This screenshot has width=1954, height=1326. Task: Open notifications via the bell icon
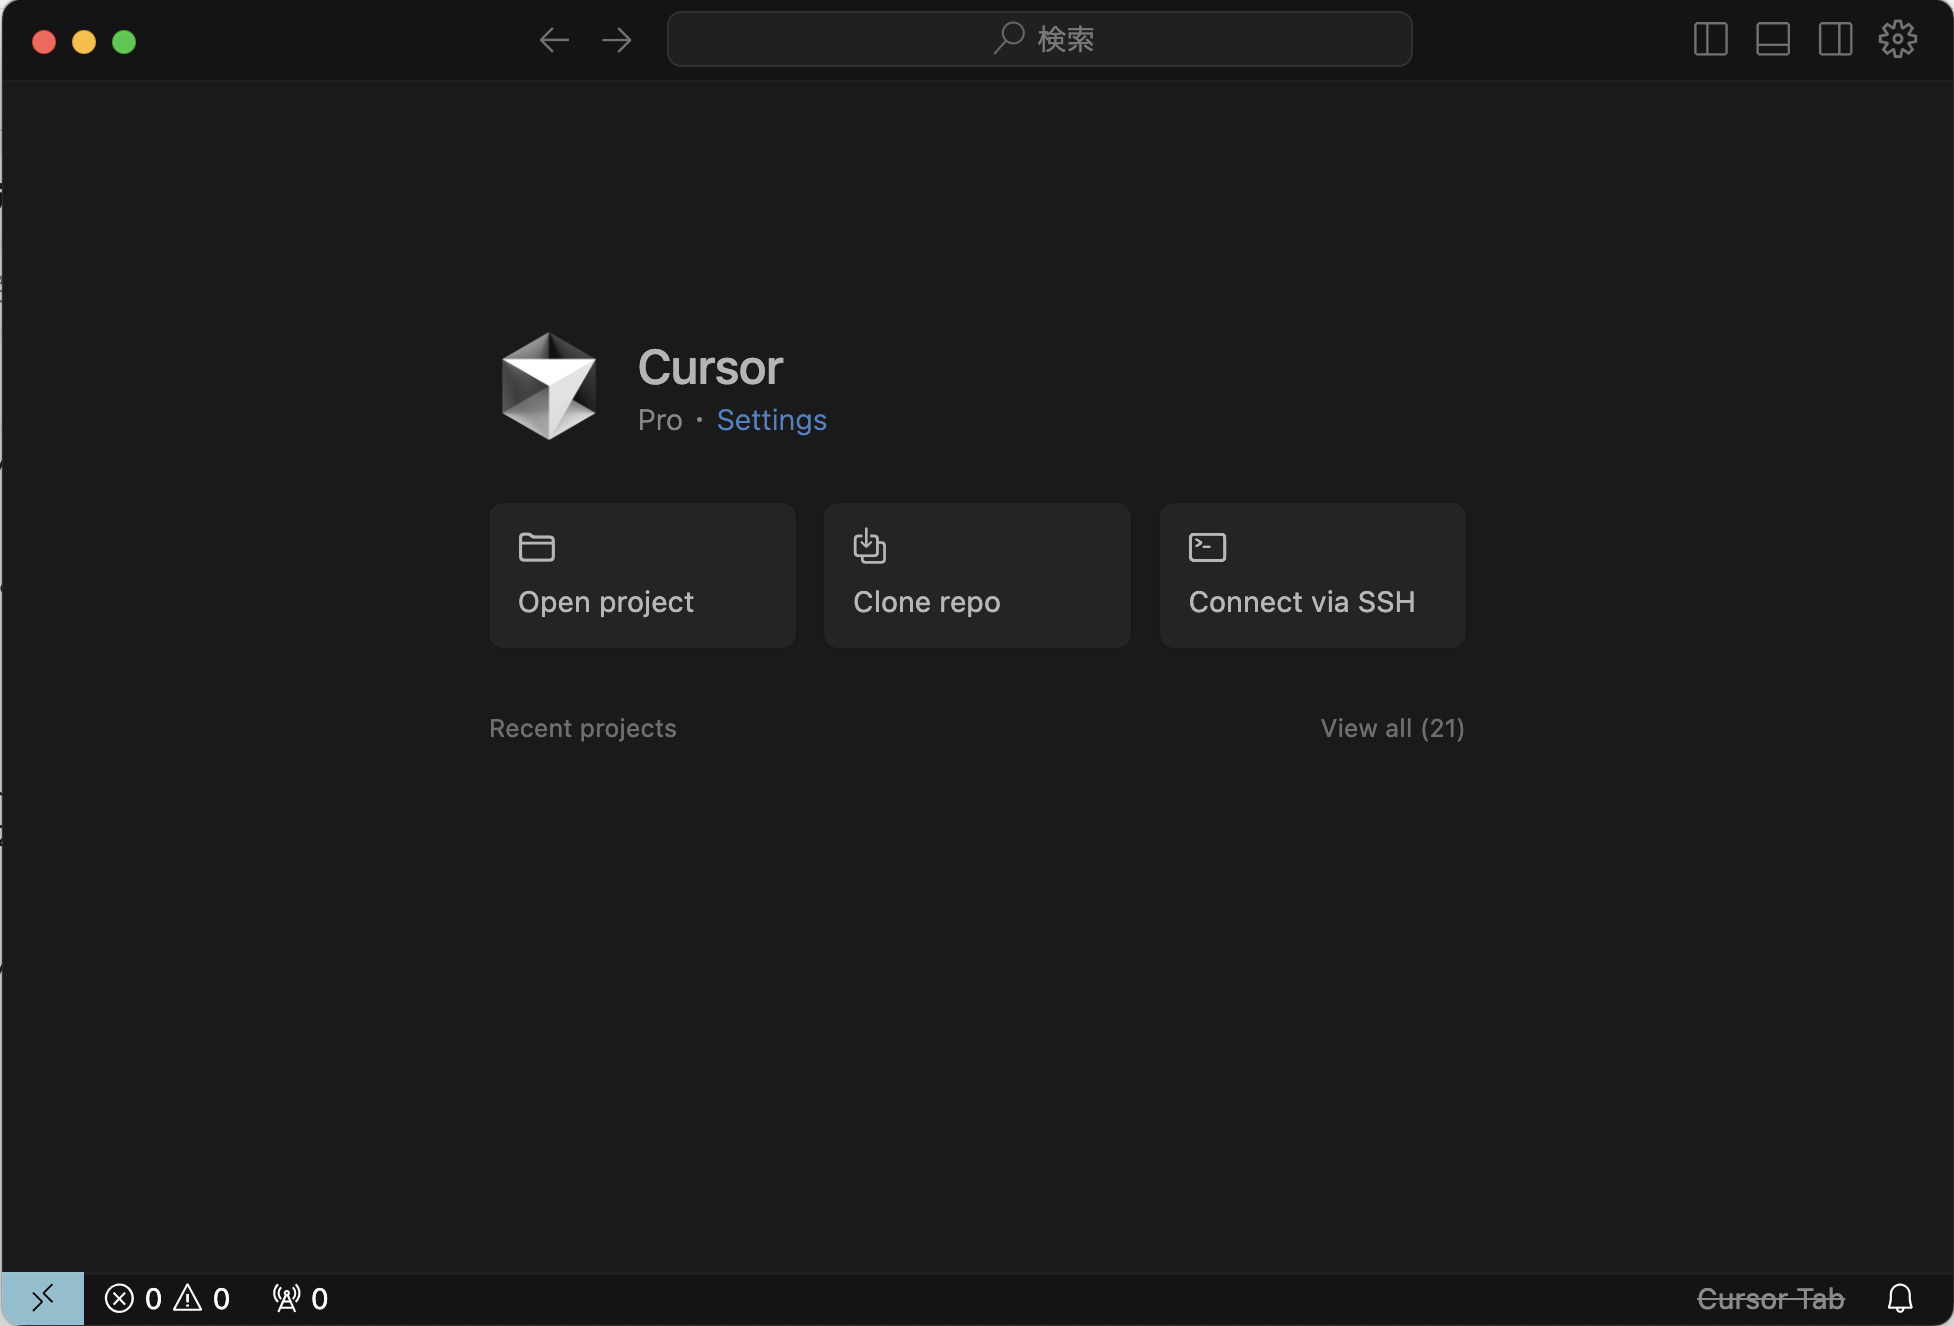tap(1899, 1297)
